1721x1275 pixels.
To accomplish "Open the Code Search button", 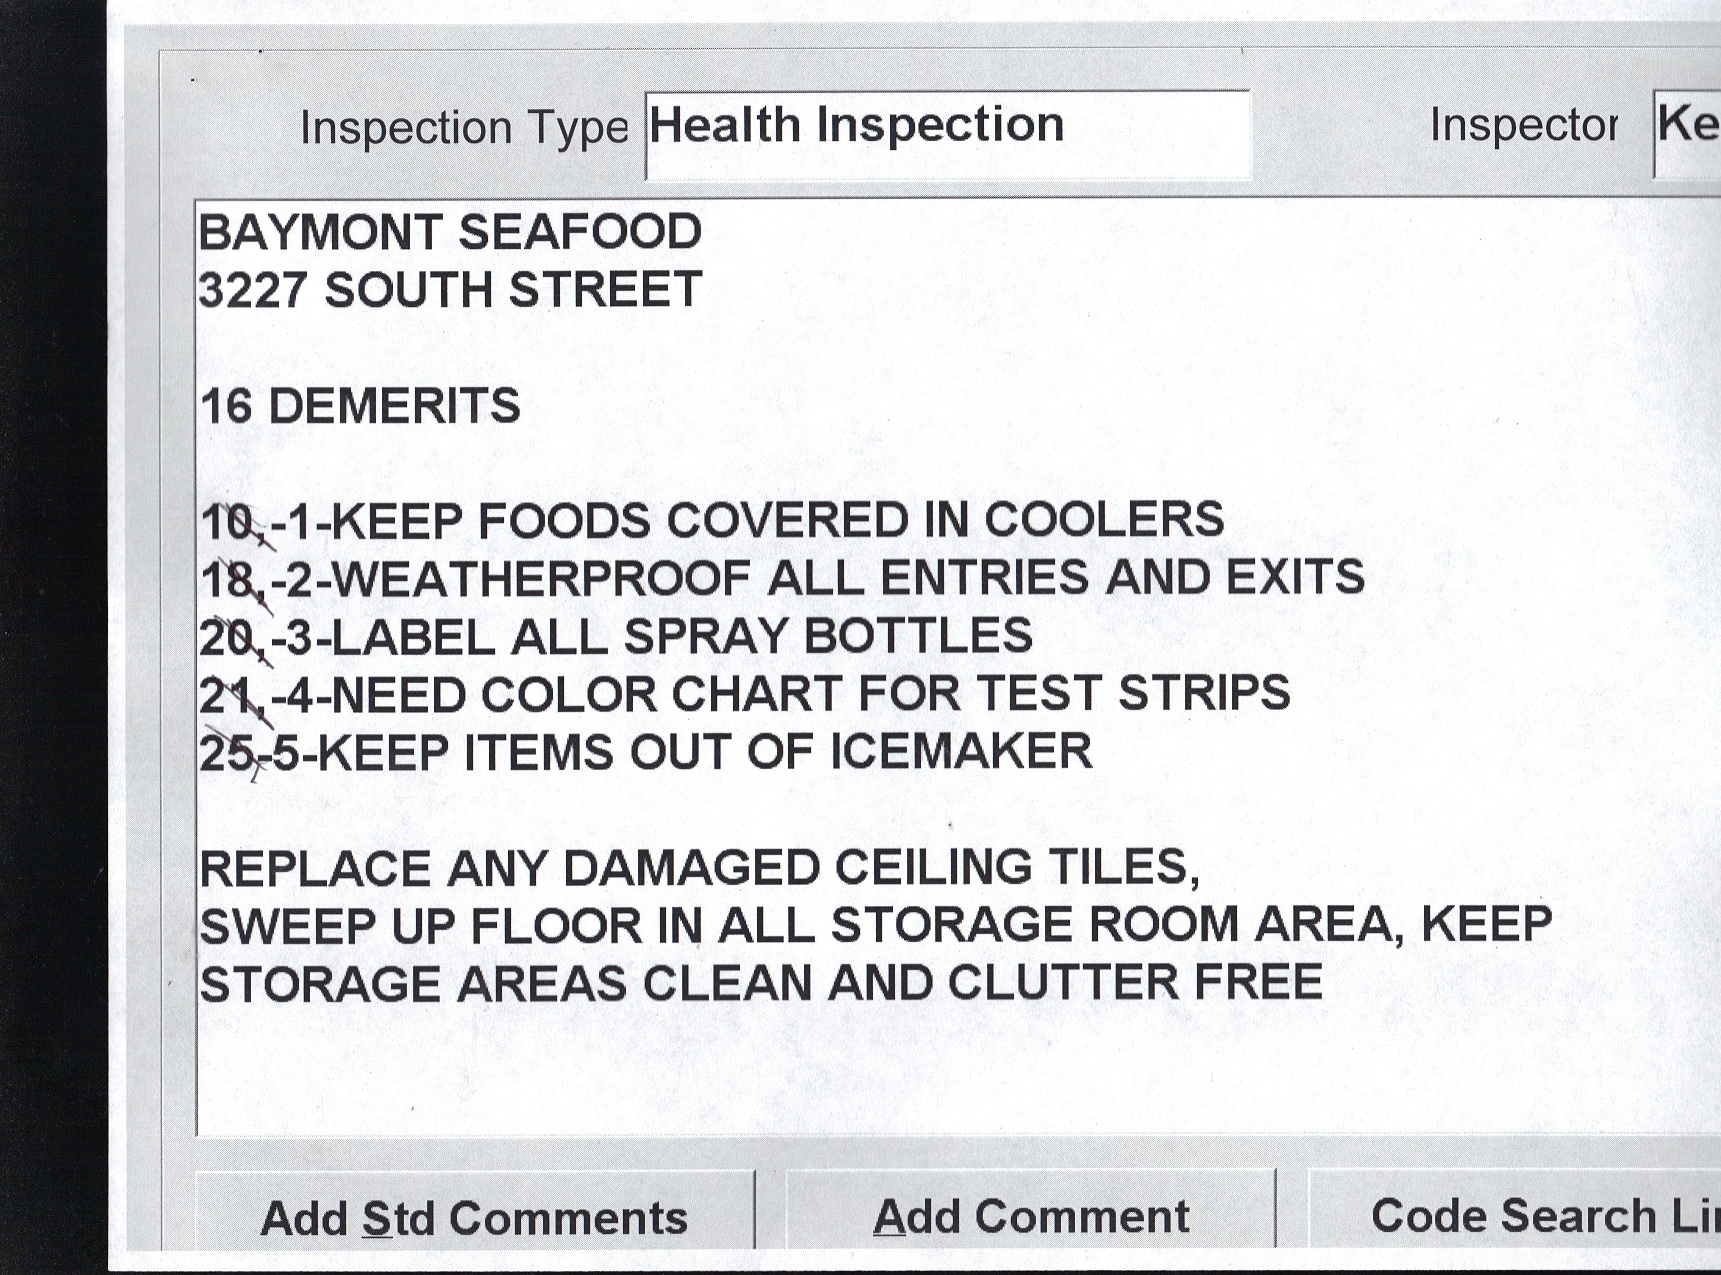I will [1540, 1215].
